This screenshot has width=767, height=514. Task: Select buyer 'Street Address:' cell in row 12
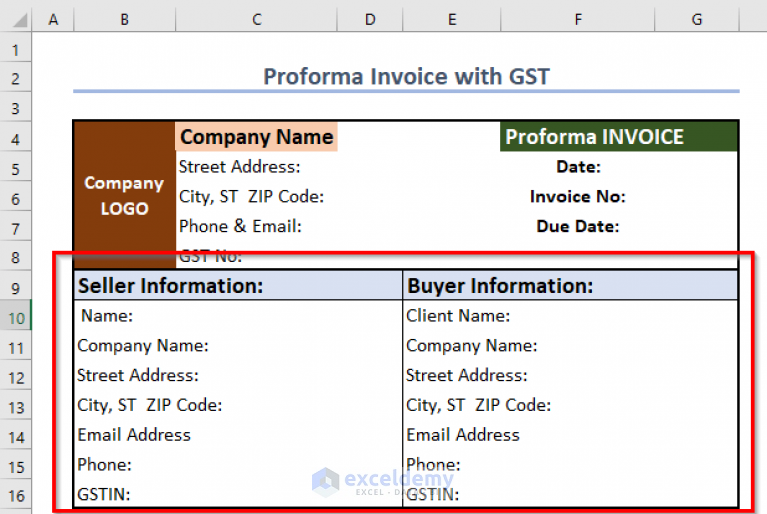570,375
